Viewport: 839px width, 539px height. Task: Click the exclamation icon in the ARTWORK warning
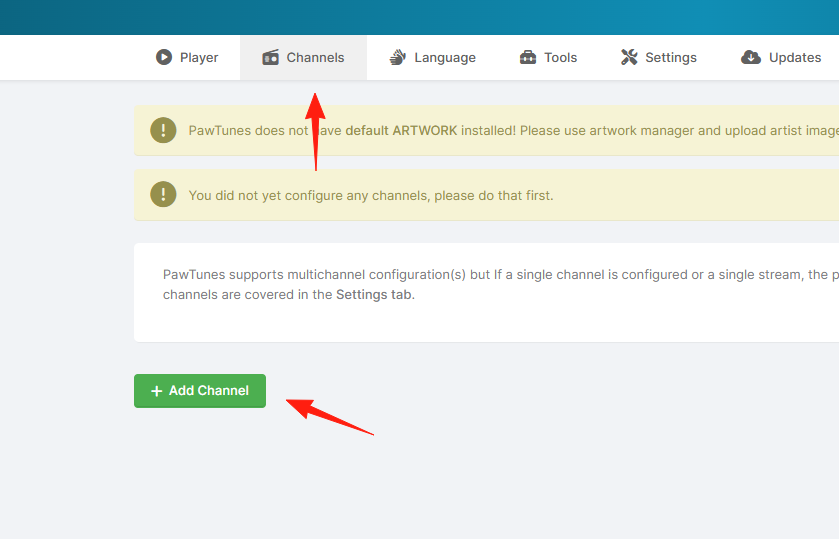click(163, 130)
